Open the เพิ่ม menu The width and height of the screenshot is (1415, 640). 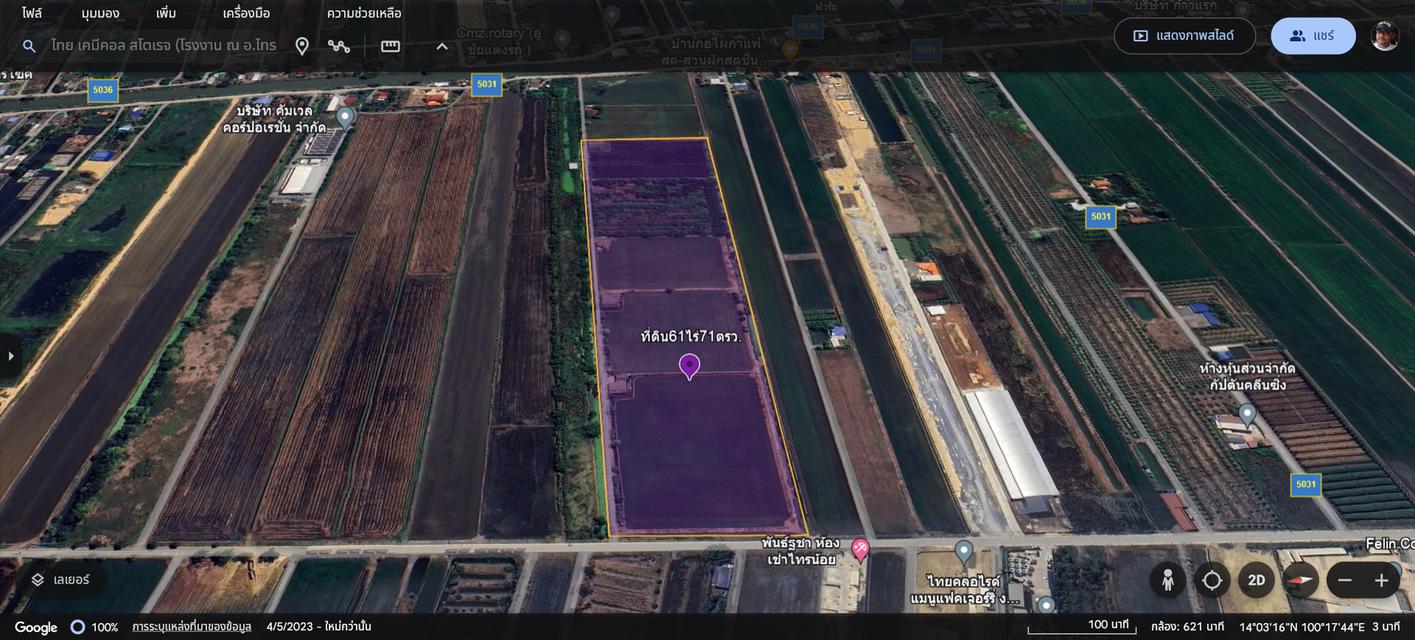[x=166, y=13]
